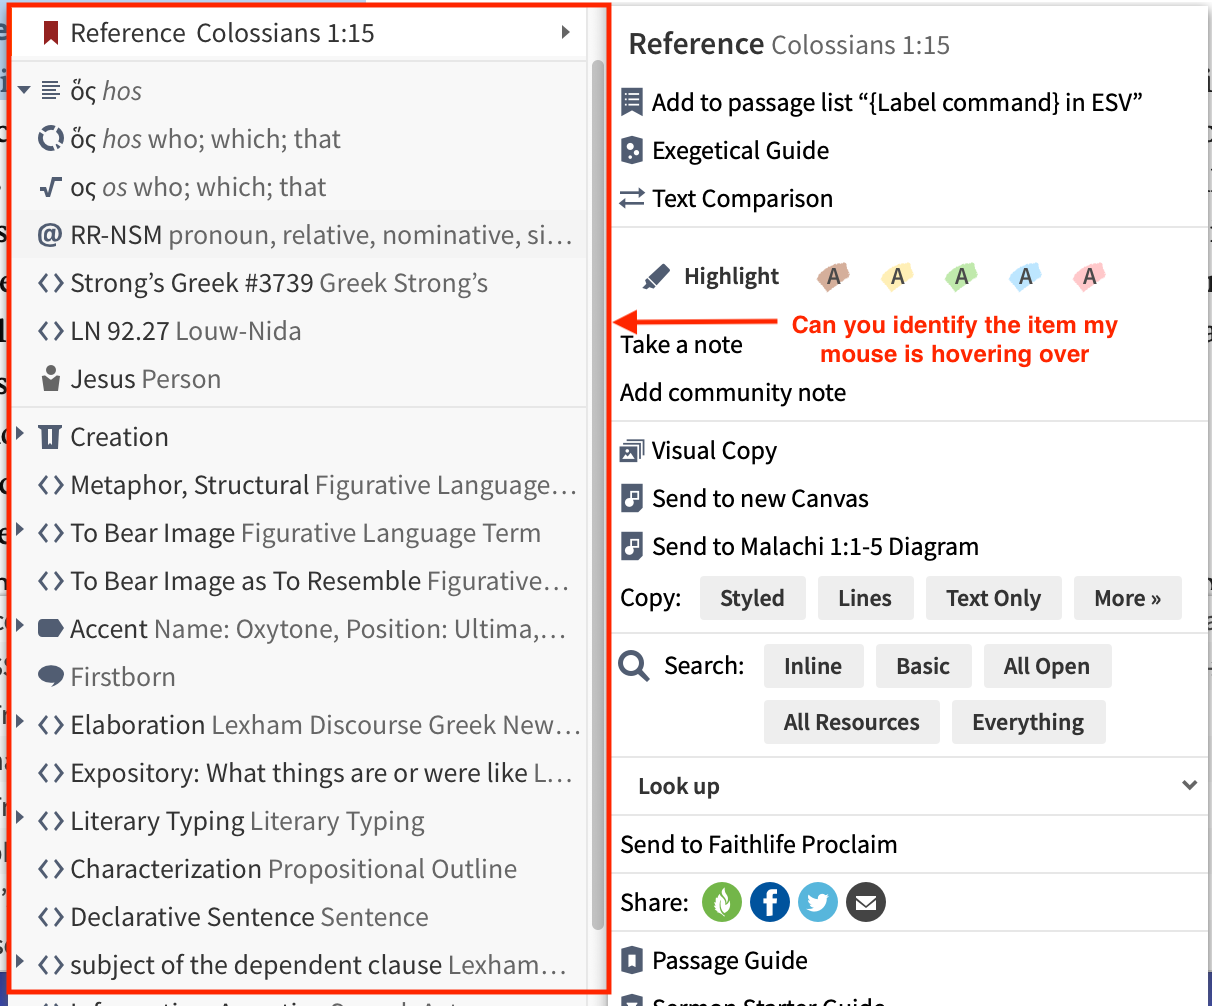
Task: Click the More » copy button
Action: (x=1128, y=598)
